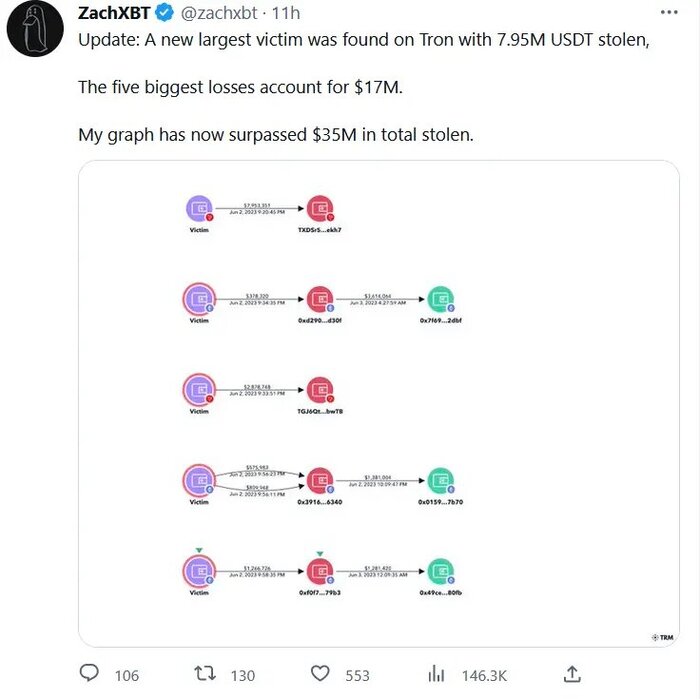This screenshot has width=700, height=699.
Task: Open the 11h timestamp link
Action: [x=286, y=13]
